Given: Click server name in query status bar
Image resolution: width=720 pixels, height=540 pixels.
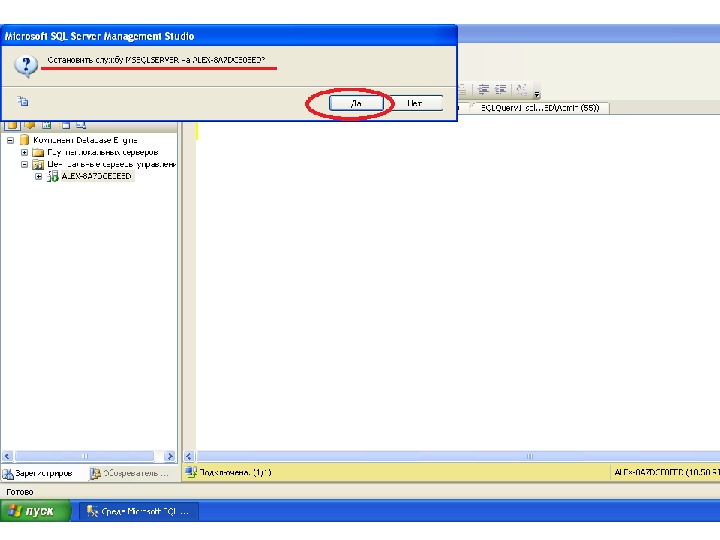Looking at the screenshot, I should 667,472.
